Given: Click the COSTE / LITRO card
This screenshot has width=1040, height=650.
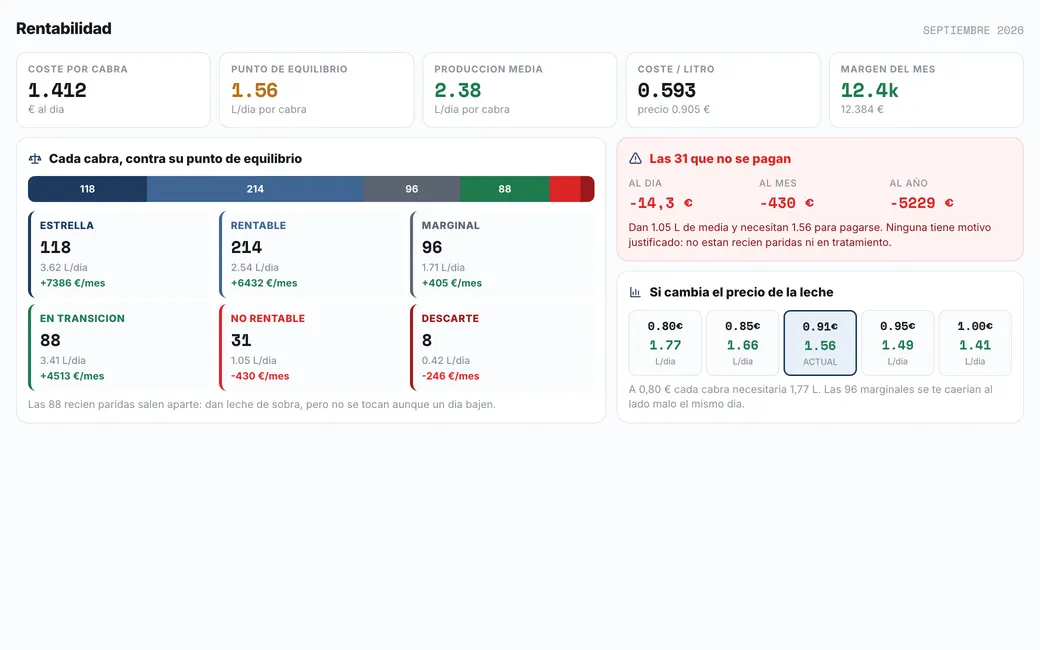Looking at the screenshot, I should coord(723,90).
